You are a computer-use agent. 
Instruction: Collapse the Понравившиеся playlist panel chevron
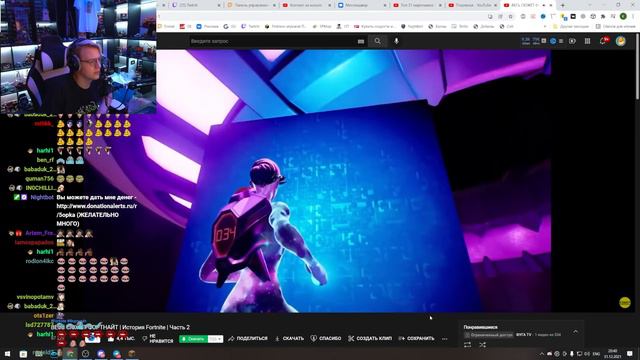576,331
